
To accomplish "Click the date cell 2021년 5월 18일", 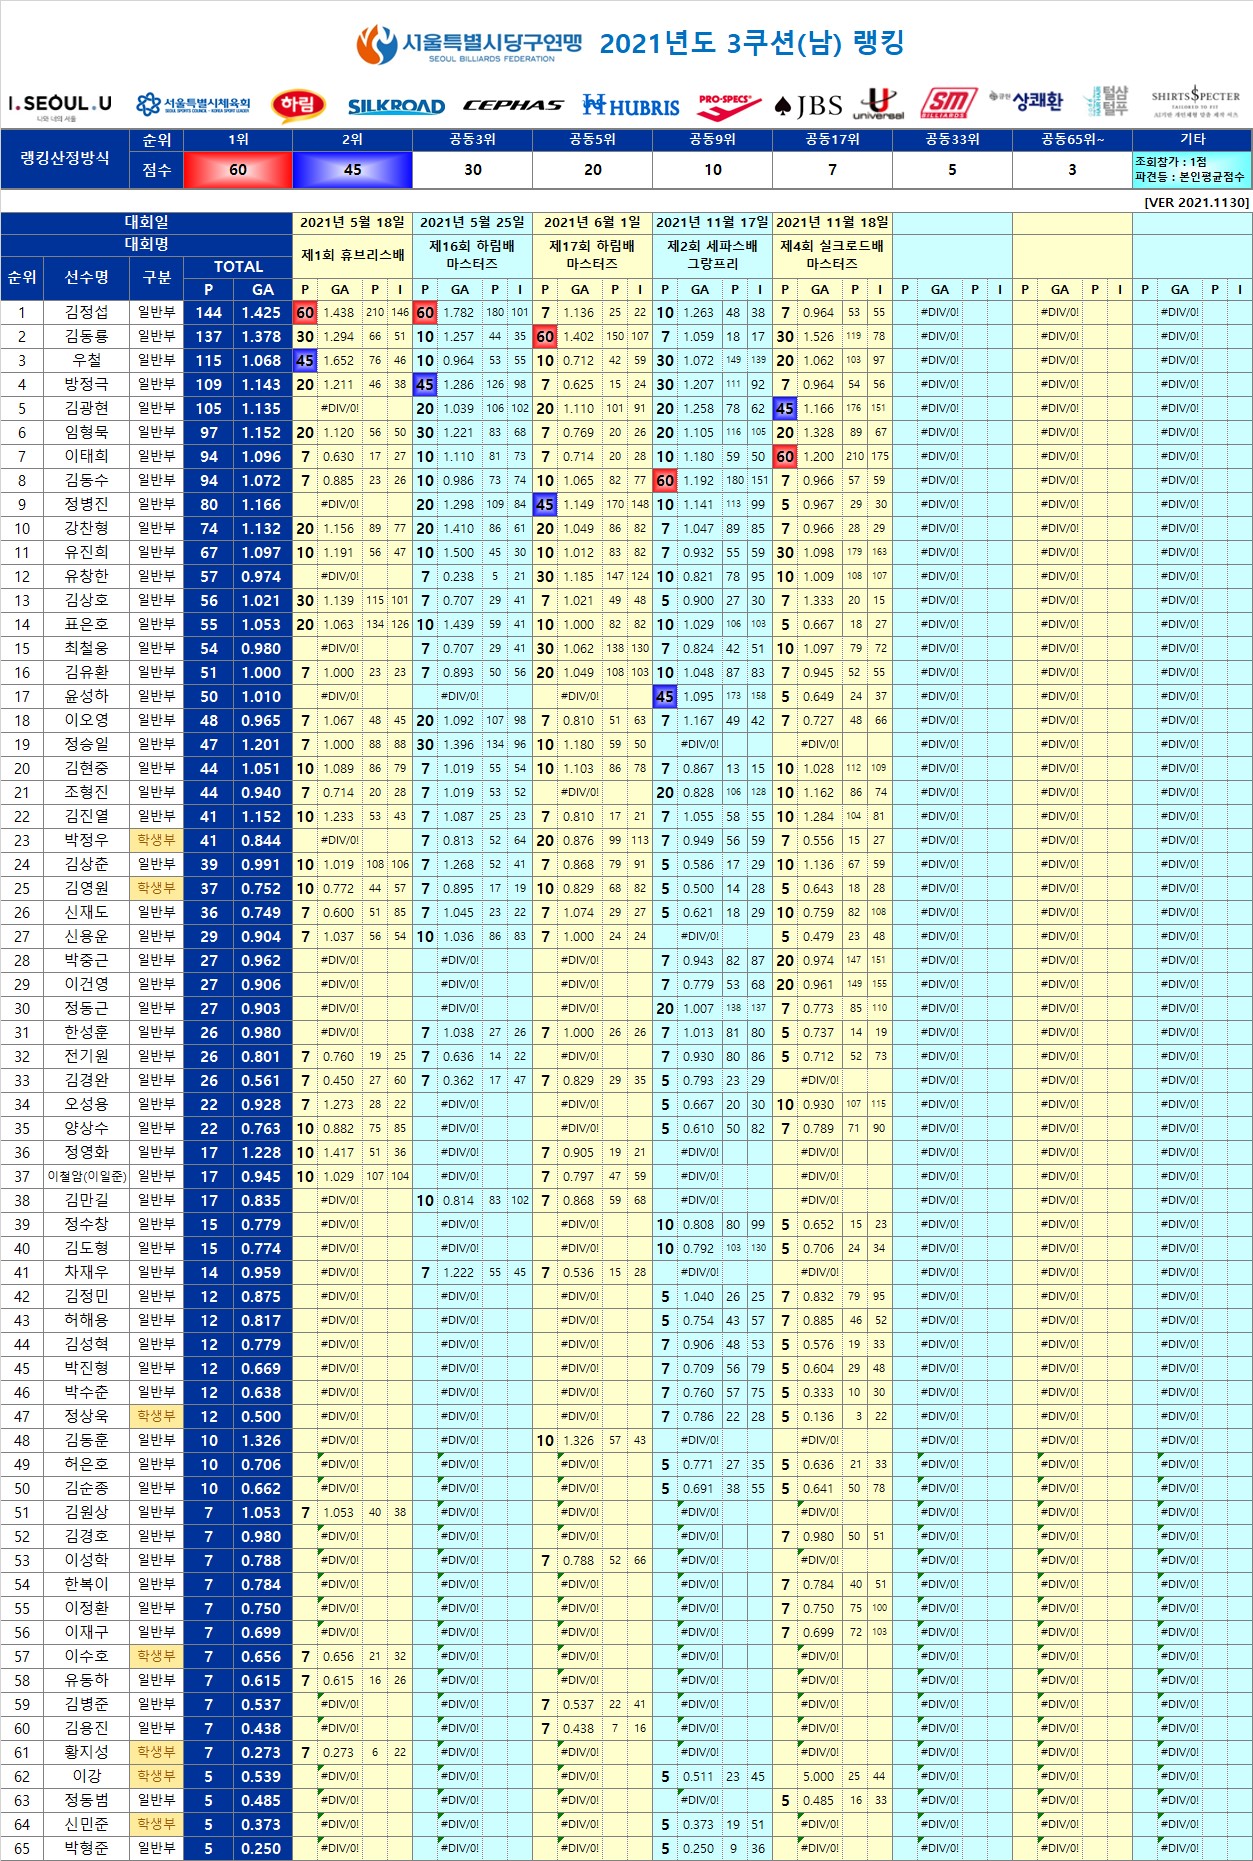I will (x=352, y=222).
